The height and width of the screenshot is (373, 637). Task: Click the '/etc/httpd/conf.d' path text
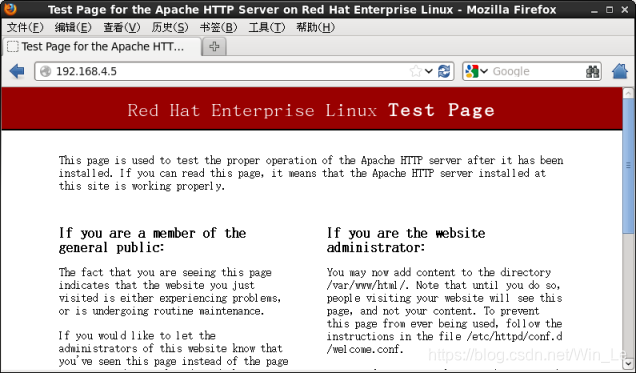[x=514, y=336]
